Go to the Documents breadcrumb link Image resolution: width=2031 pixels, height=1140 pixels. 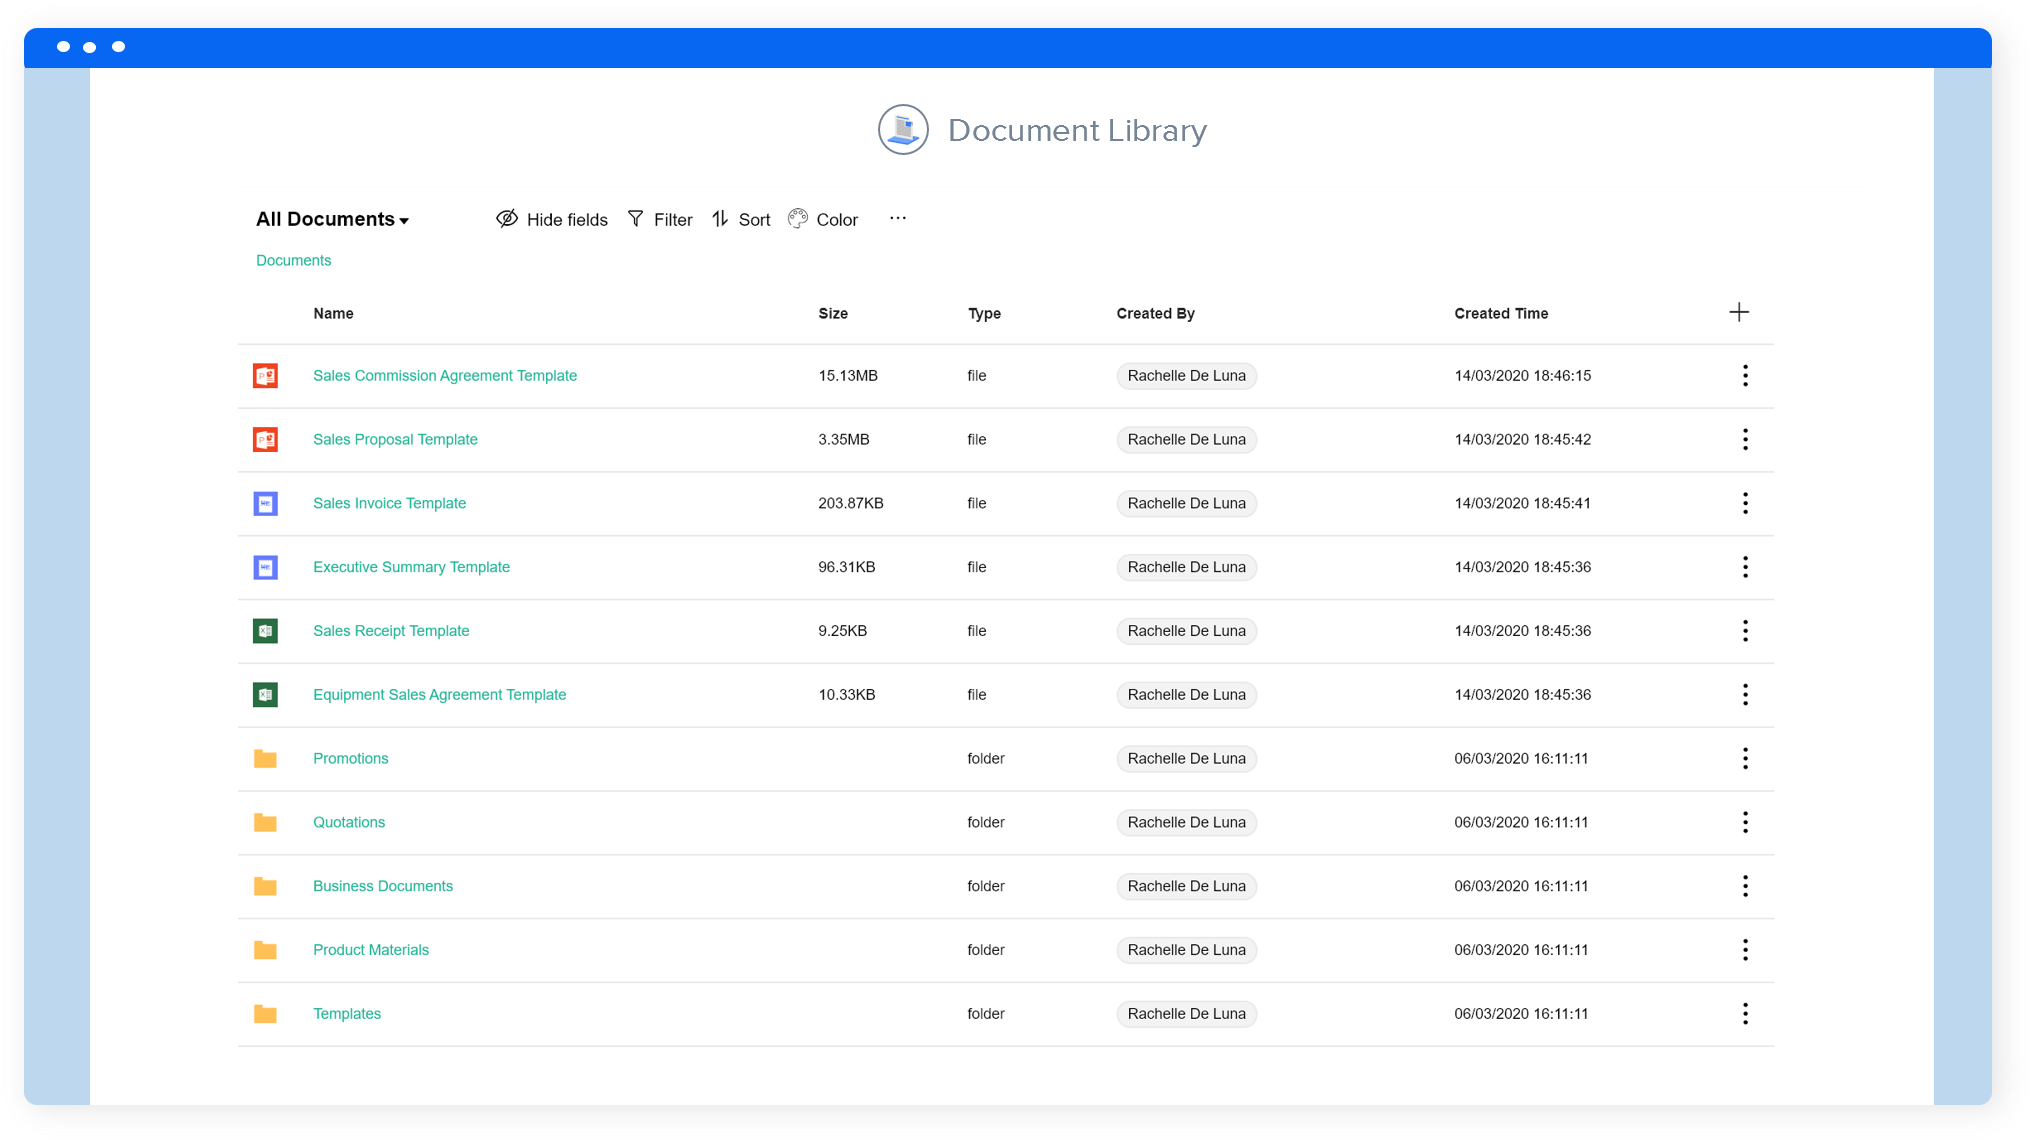(x=293, y=260)
